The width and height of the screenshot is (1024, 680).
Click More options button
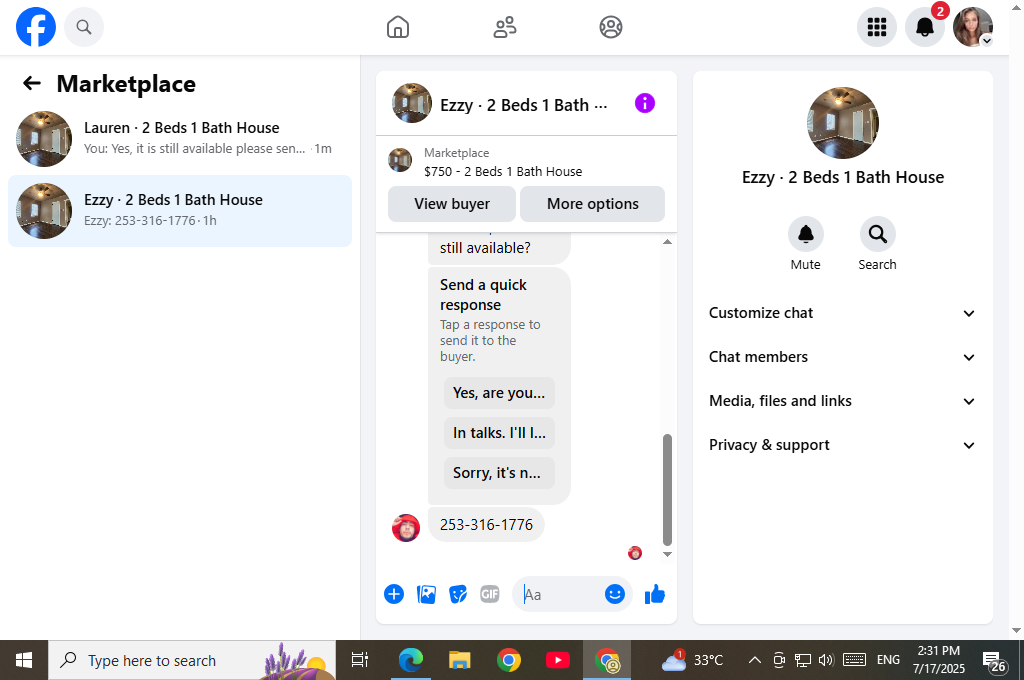coord(592,204)
